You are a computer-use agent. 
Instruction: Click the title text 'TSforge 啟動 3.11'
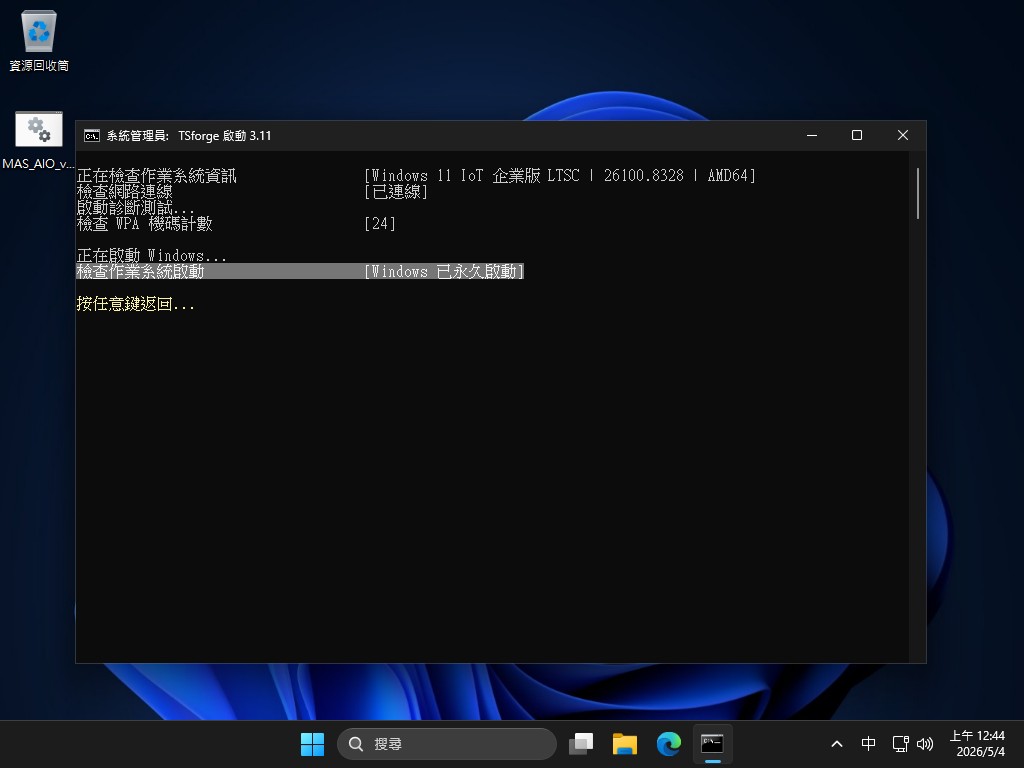coord(225,136)
